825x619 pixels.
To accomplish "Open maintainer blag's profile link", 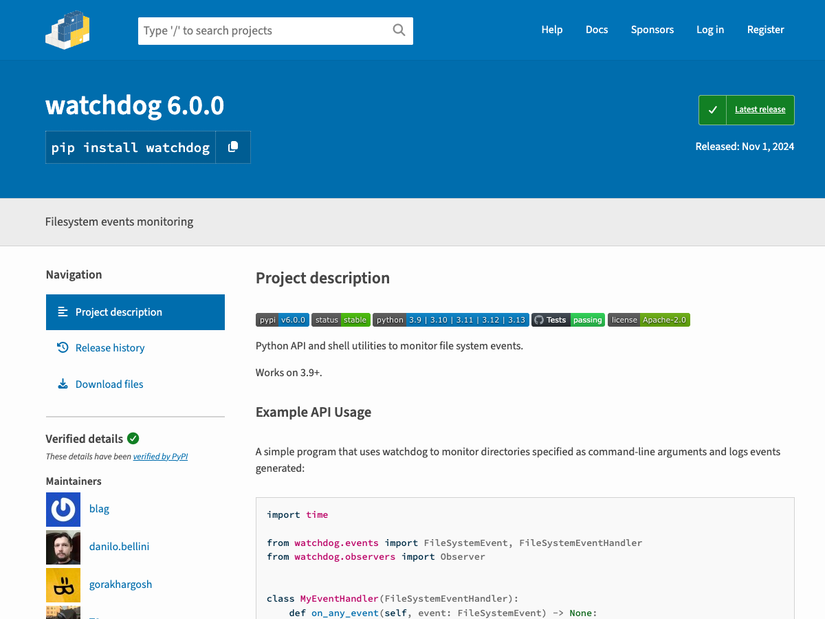I will click(x=99, y=508).
